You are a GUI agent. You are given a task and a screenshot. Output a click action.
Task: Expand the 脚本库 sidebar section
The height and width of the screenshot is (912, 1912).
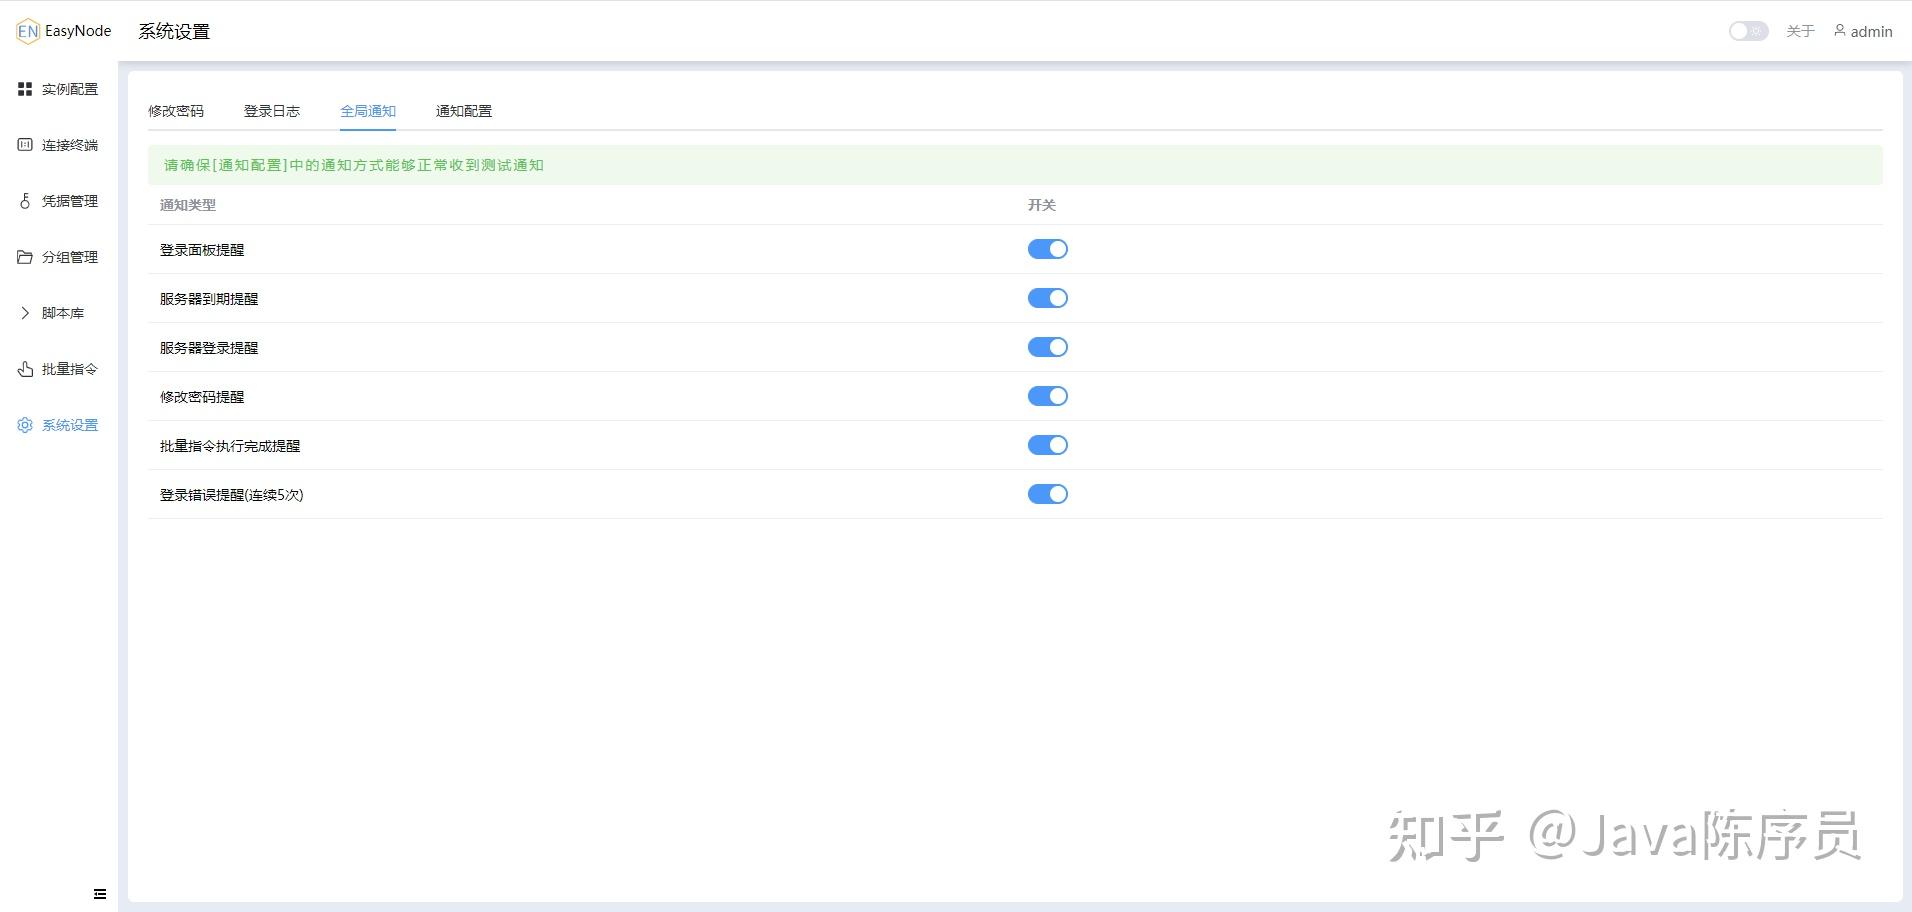[x=25, y=312]
